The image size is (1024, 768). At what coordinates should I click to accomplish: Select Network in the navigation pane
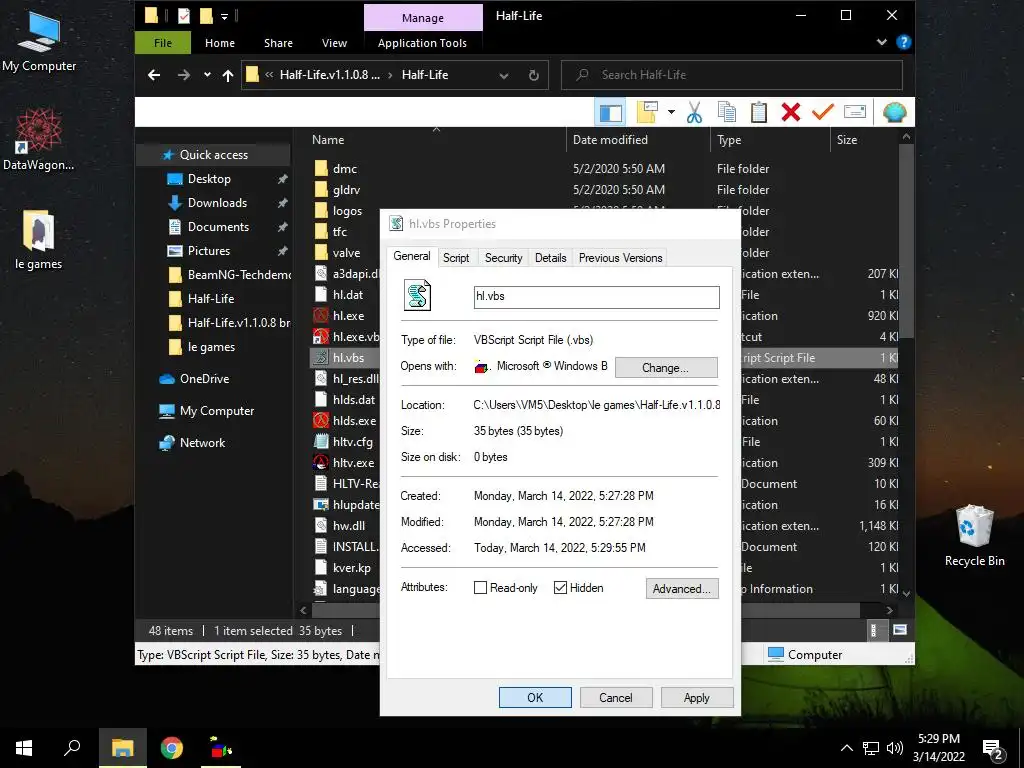(202, 443)
